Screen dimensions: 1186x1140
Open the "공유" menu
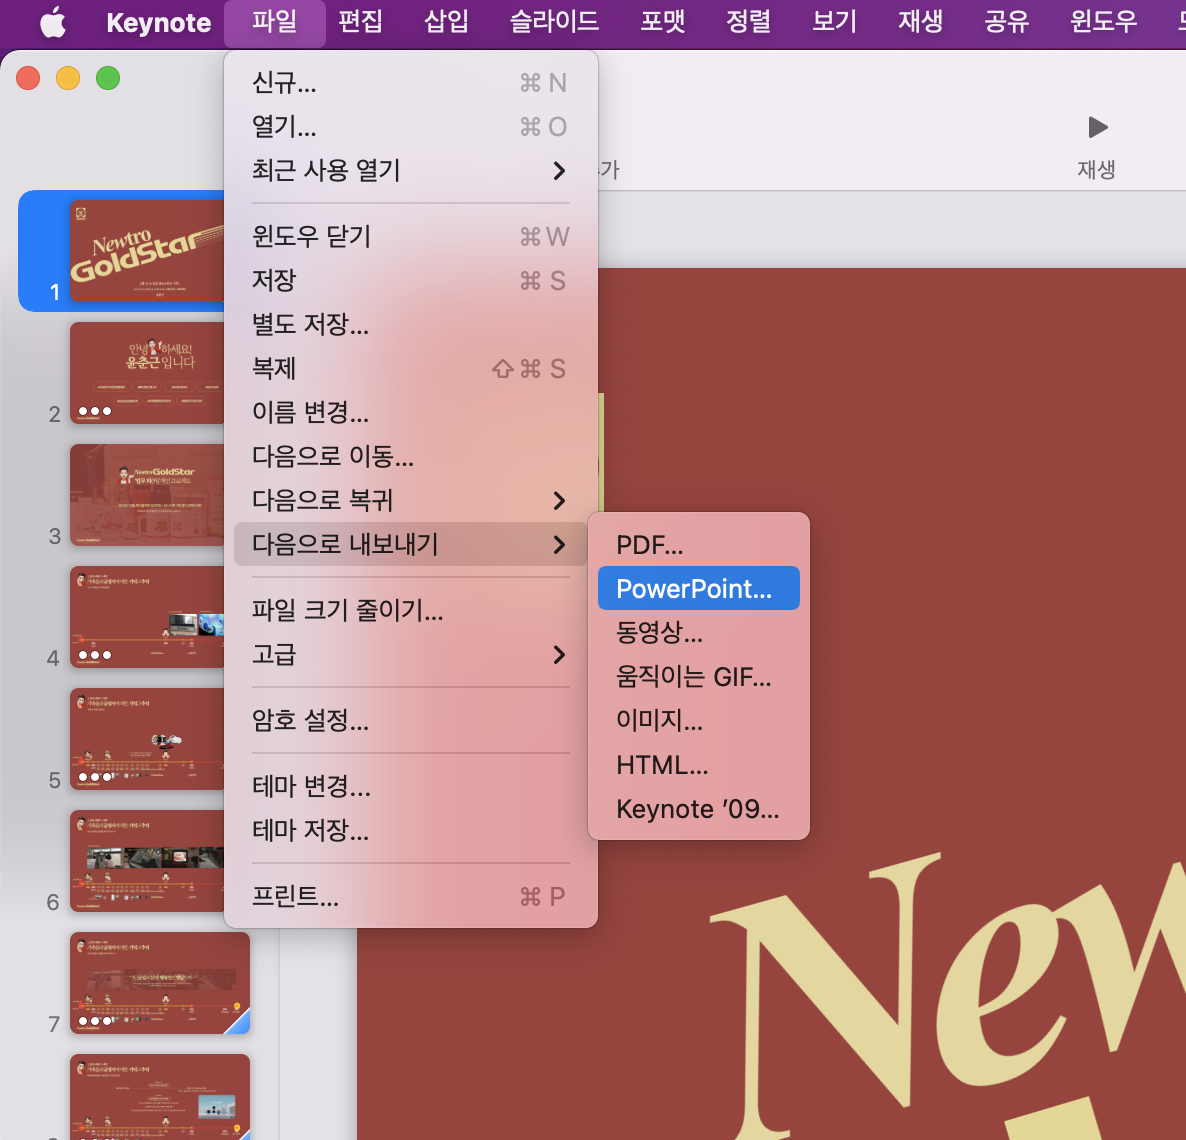click(x=1005, y=22)
